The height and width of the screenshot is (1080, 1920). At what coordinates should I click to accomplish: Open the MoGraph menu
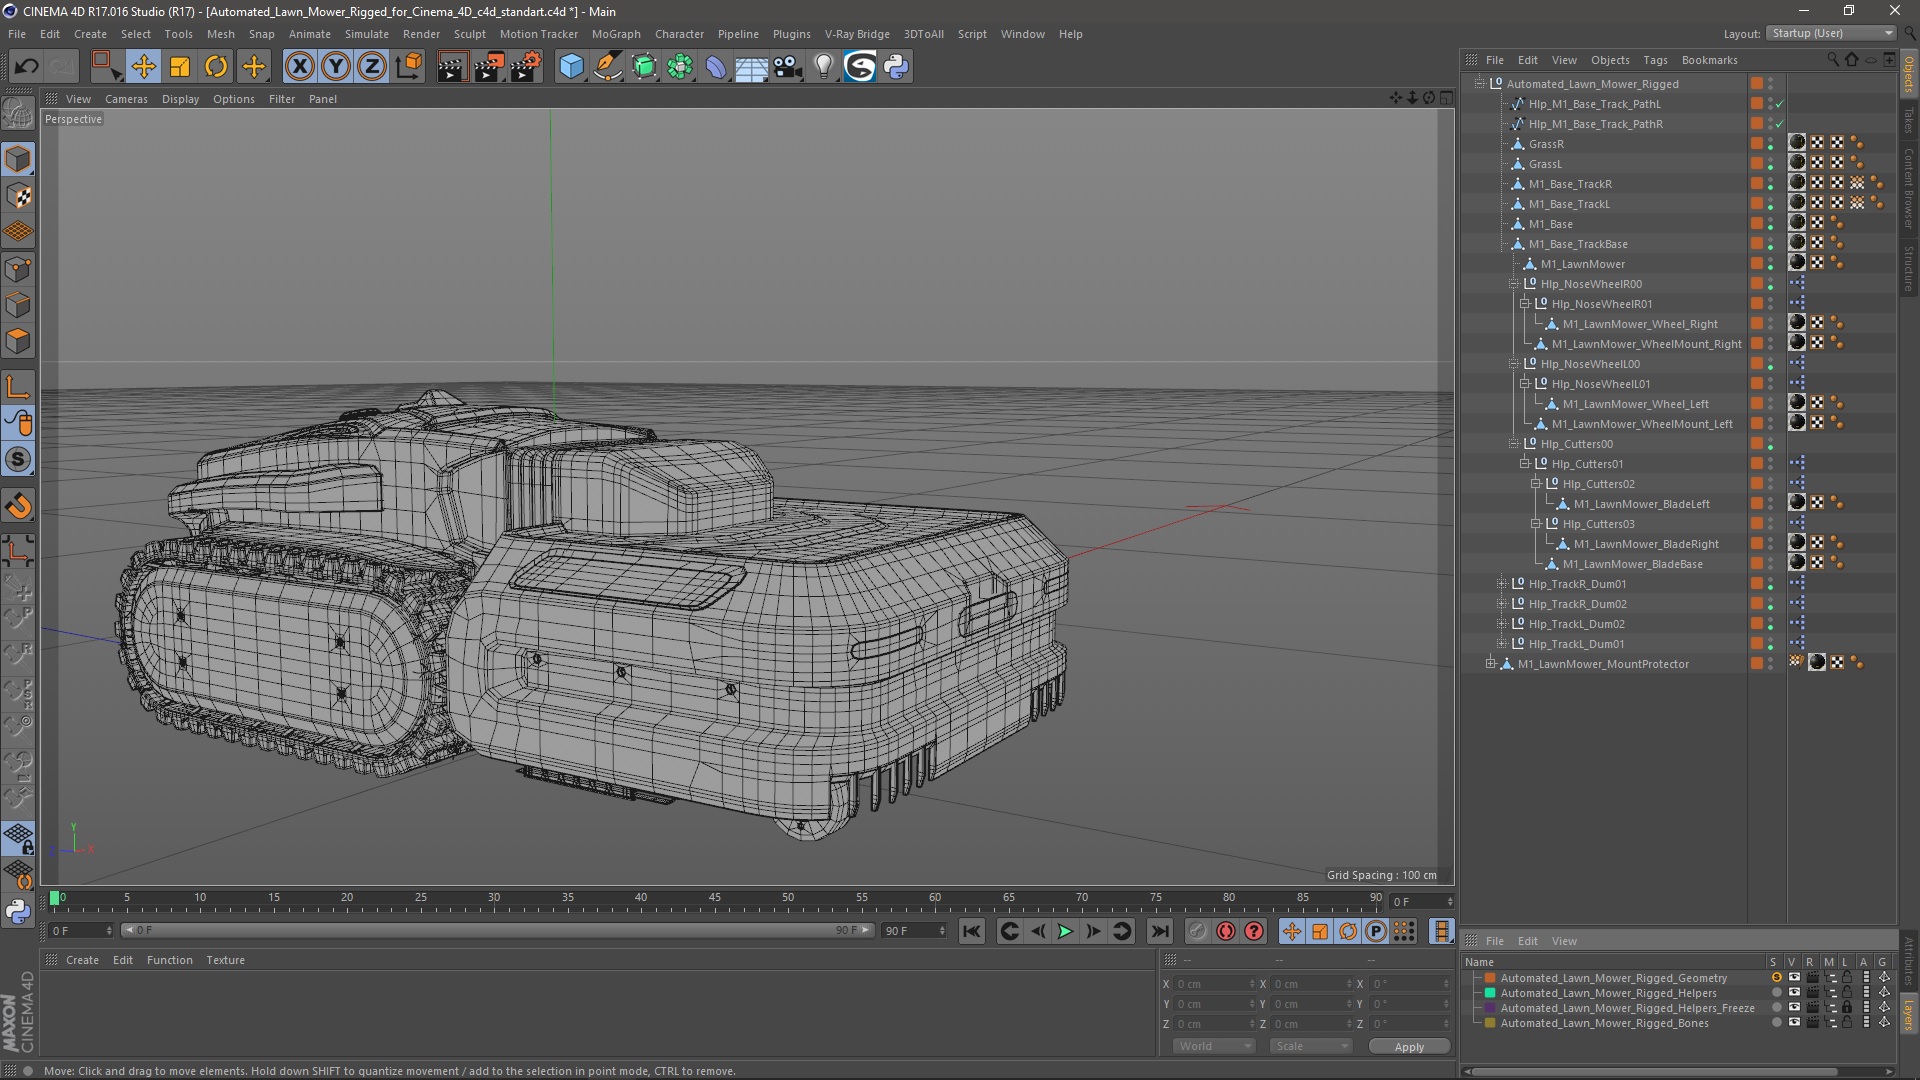click(616, 34)
